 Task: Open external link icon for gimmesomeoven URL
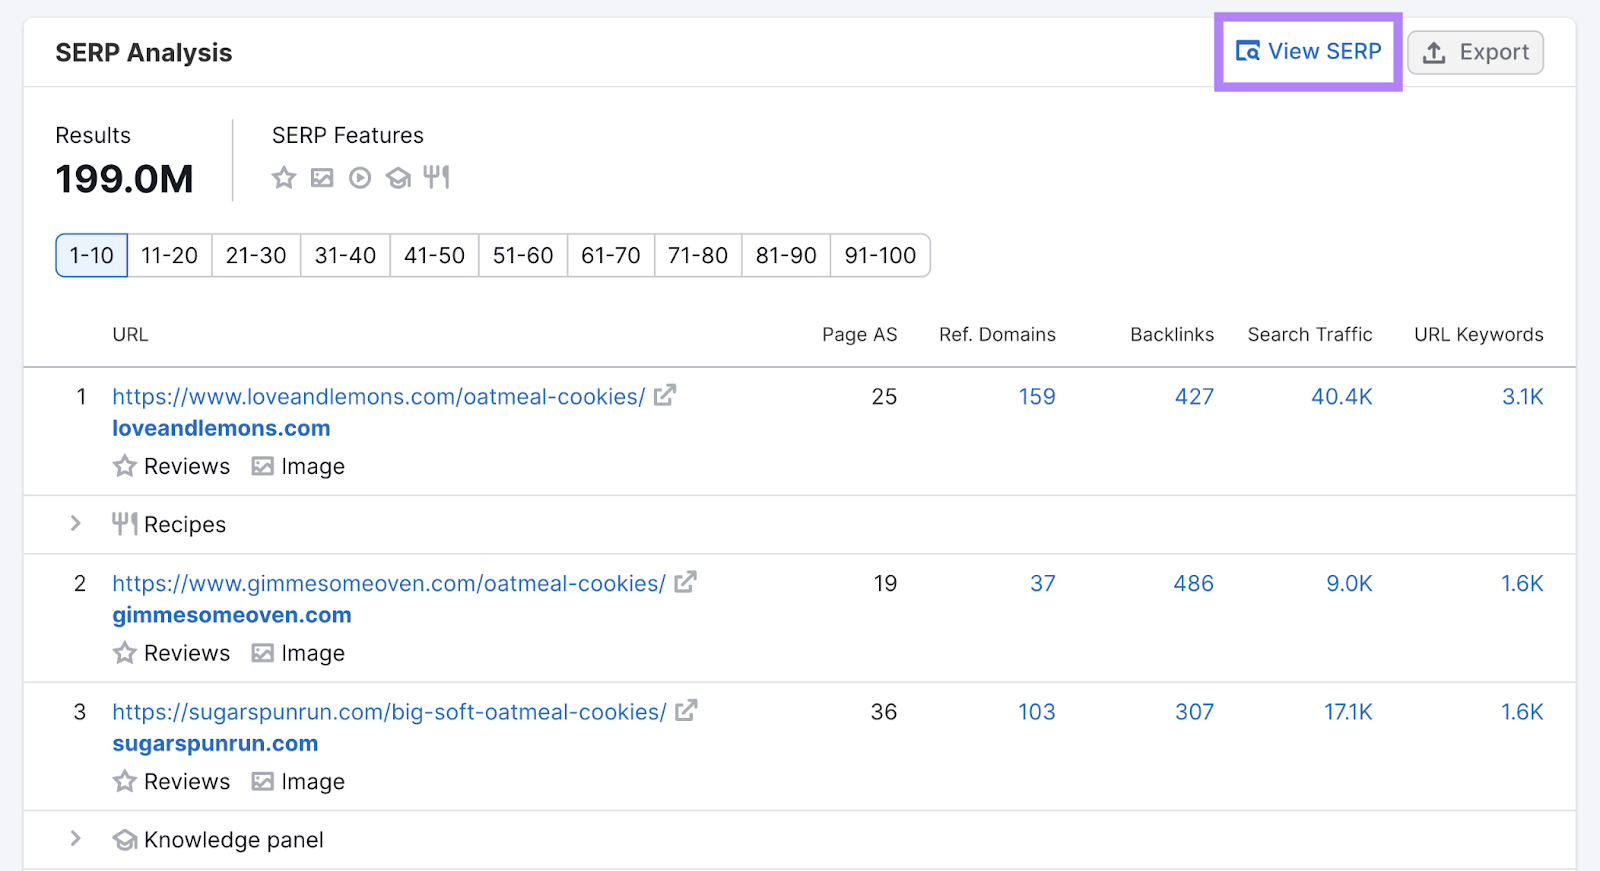pyautogui.click(x=685, y=582)
